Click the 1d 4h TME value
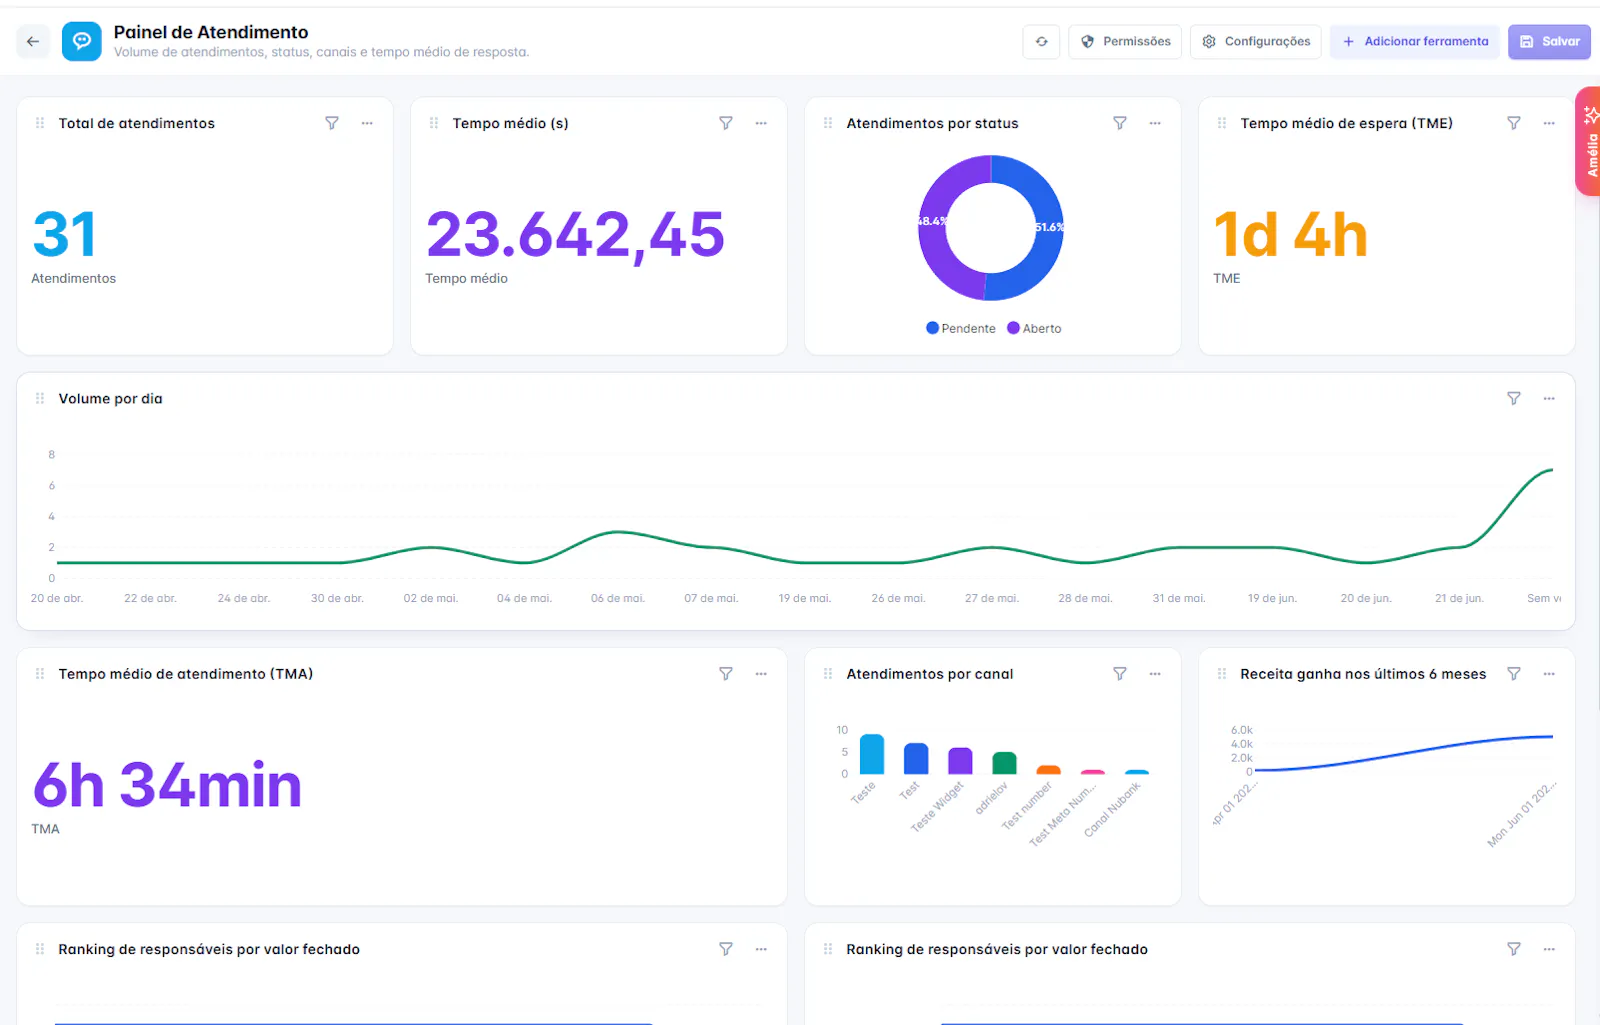 (x=1290, y=235)
